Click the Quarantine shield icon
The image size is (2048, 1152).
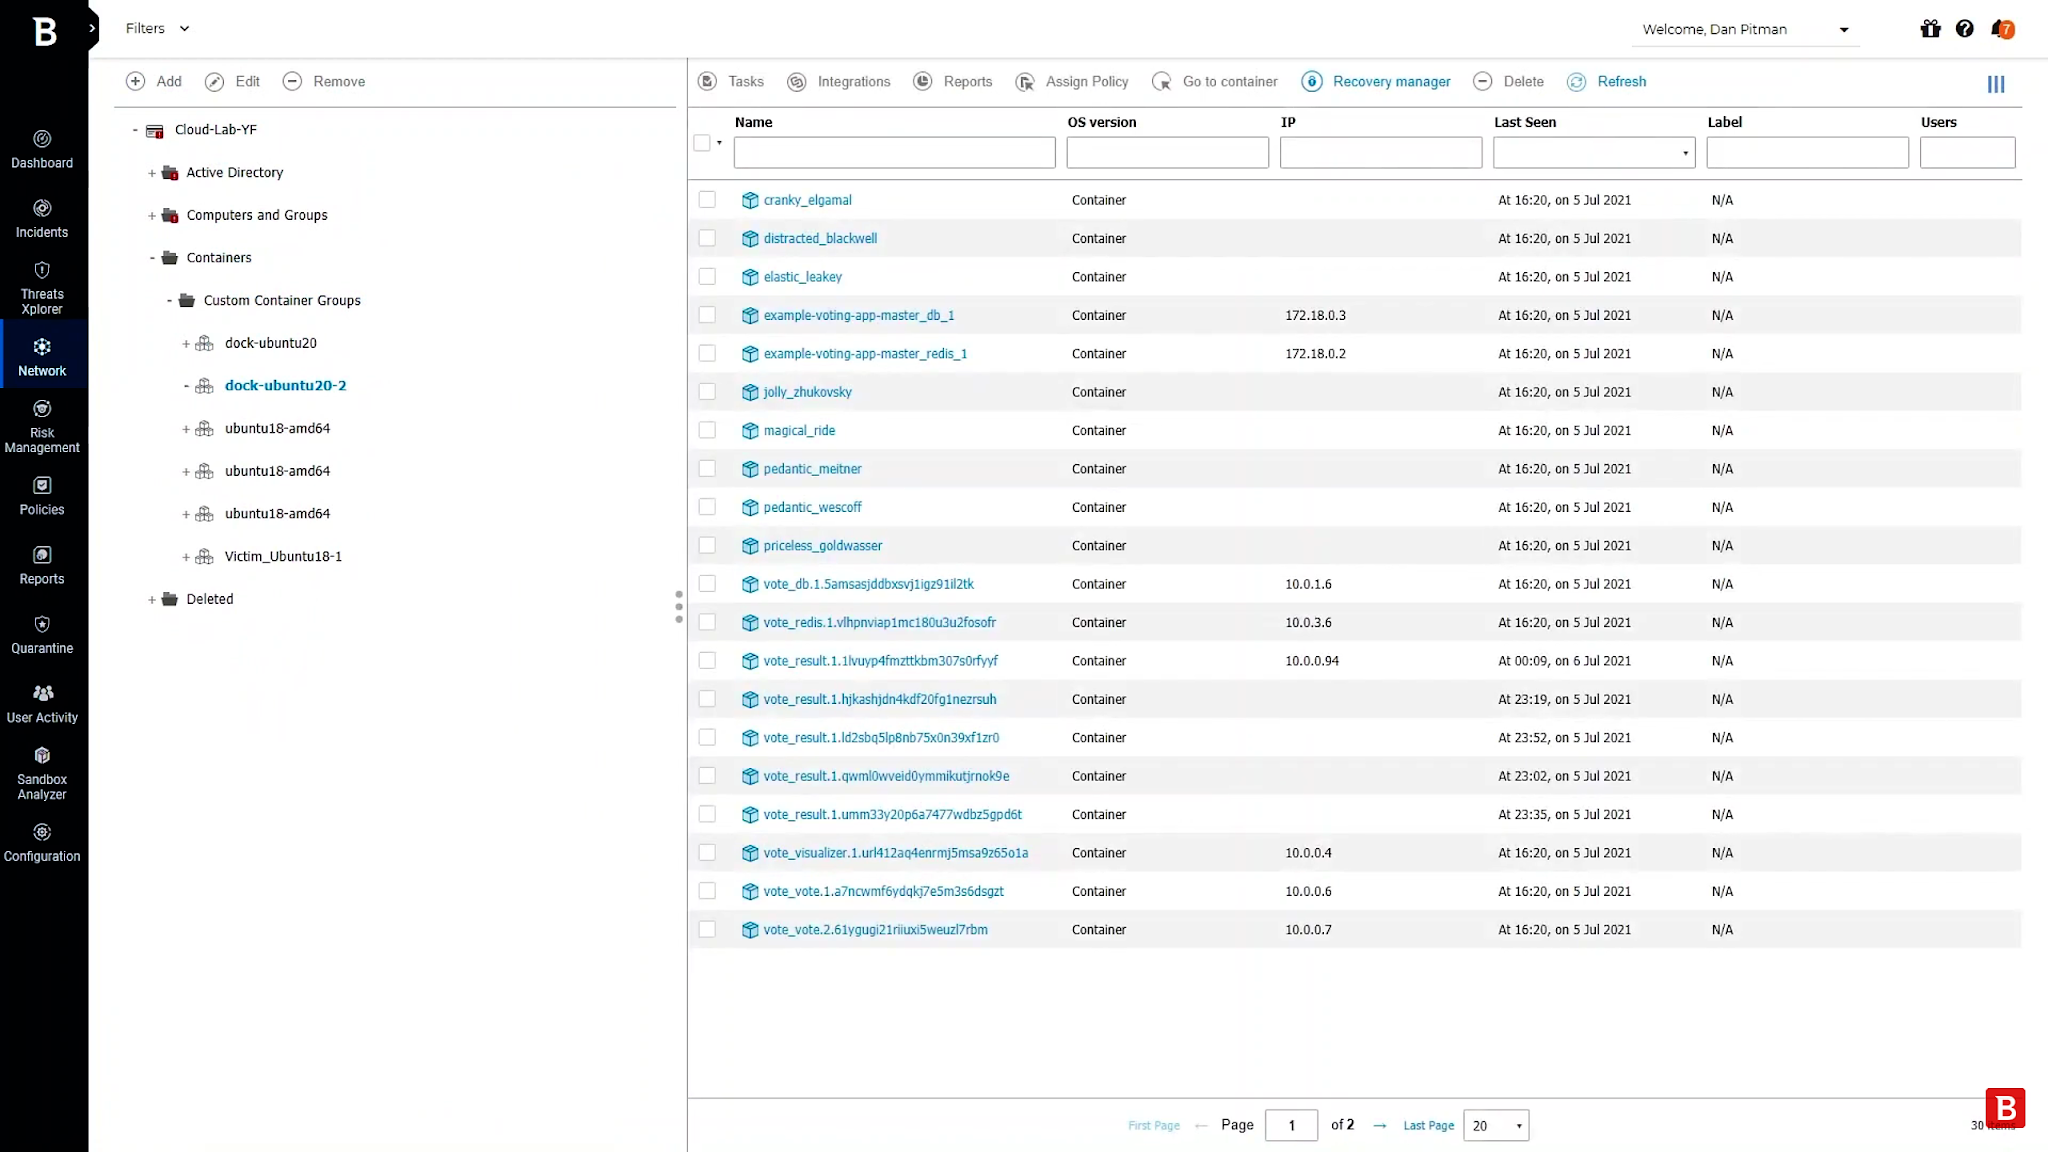[x=42, y=625]
